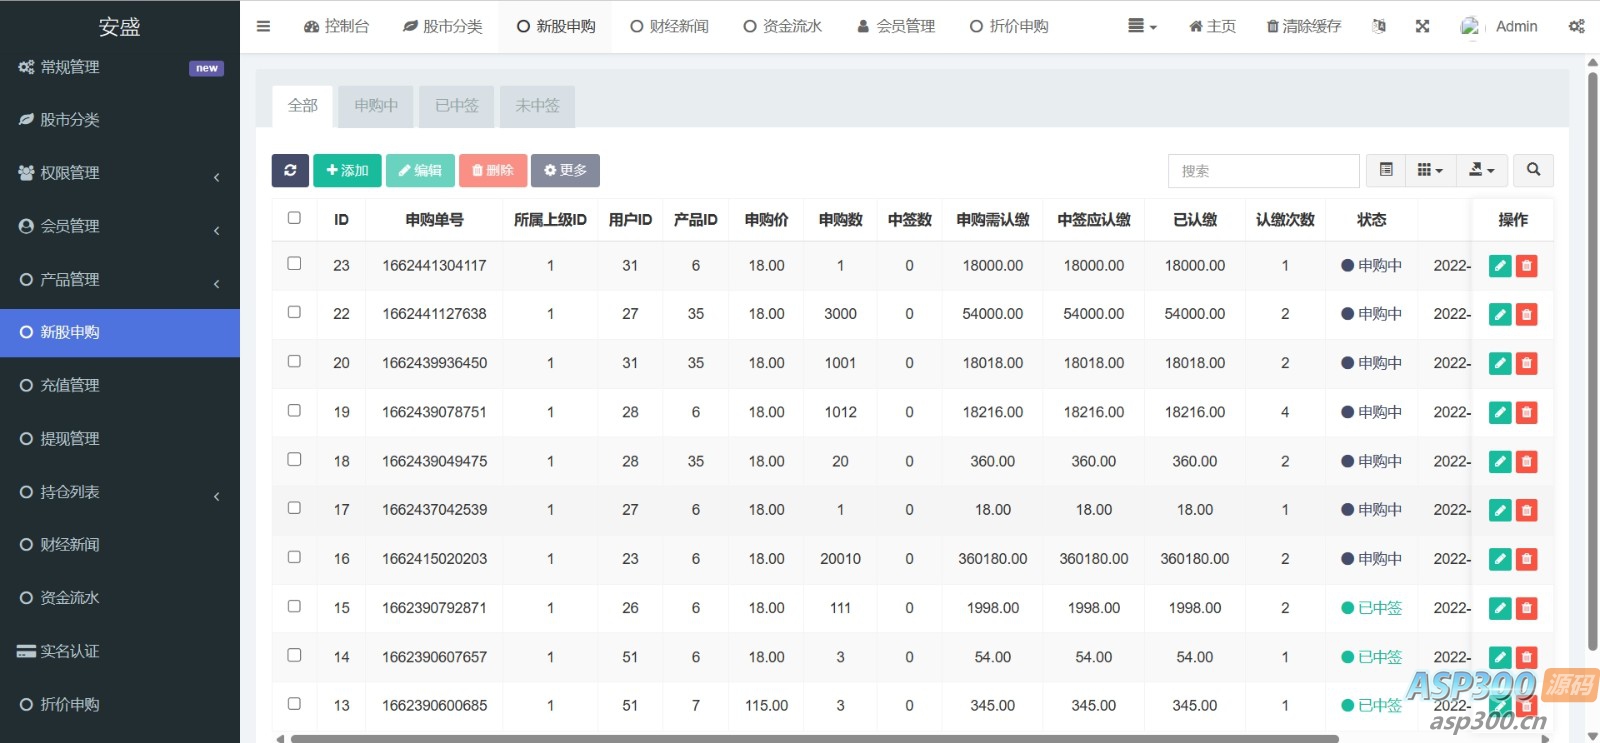Open the 财经新闻 top navigation tab
The width and height of the screenshot is (1600, 743).
tap(669, 27)
